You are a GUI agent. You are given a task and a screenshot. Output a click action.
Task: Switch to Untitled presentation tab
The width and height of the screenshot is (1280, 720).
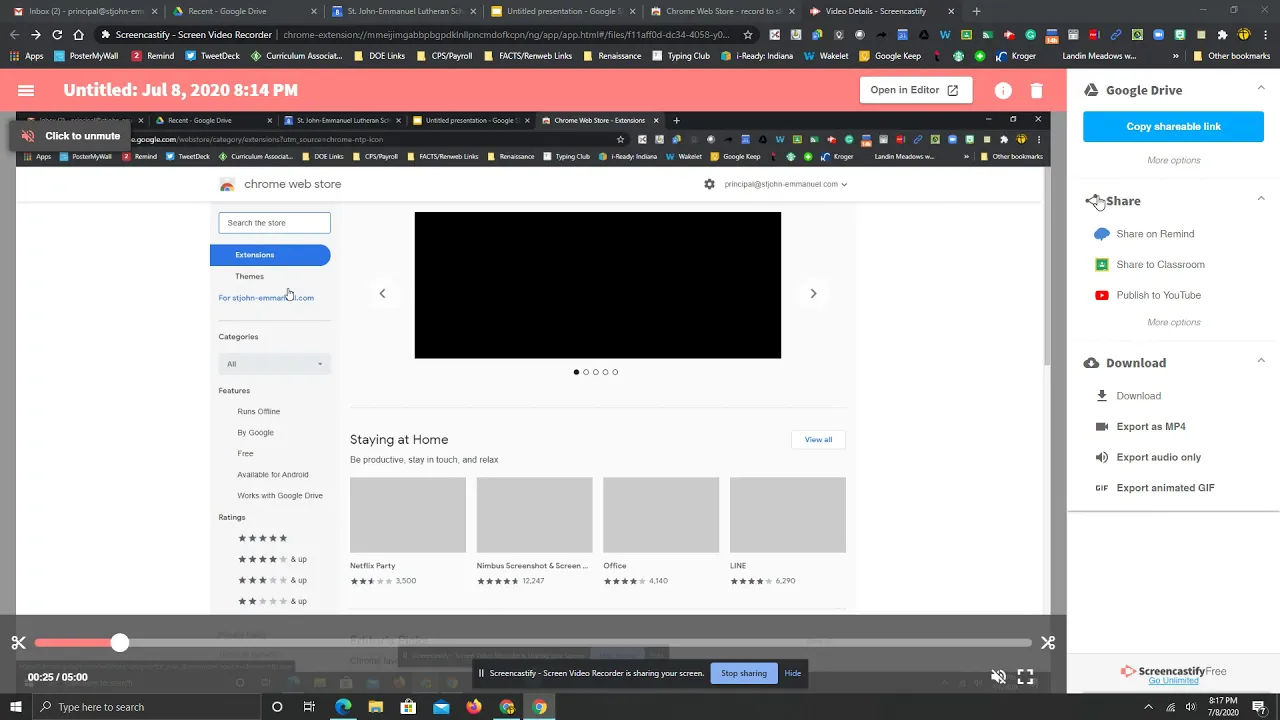pyautogui.click(x=564, y=11)
